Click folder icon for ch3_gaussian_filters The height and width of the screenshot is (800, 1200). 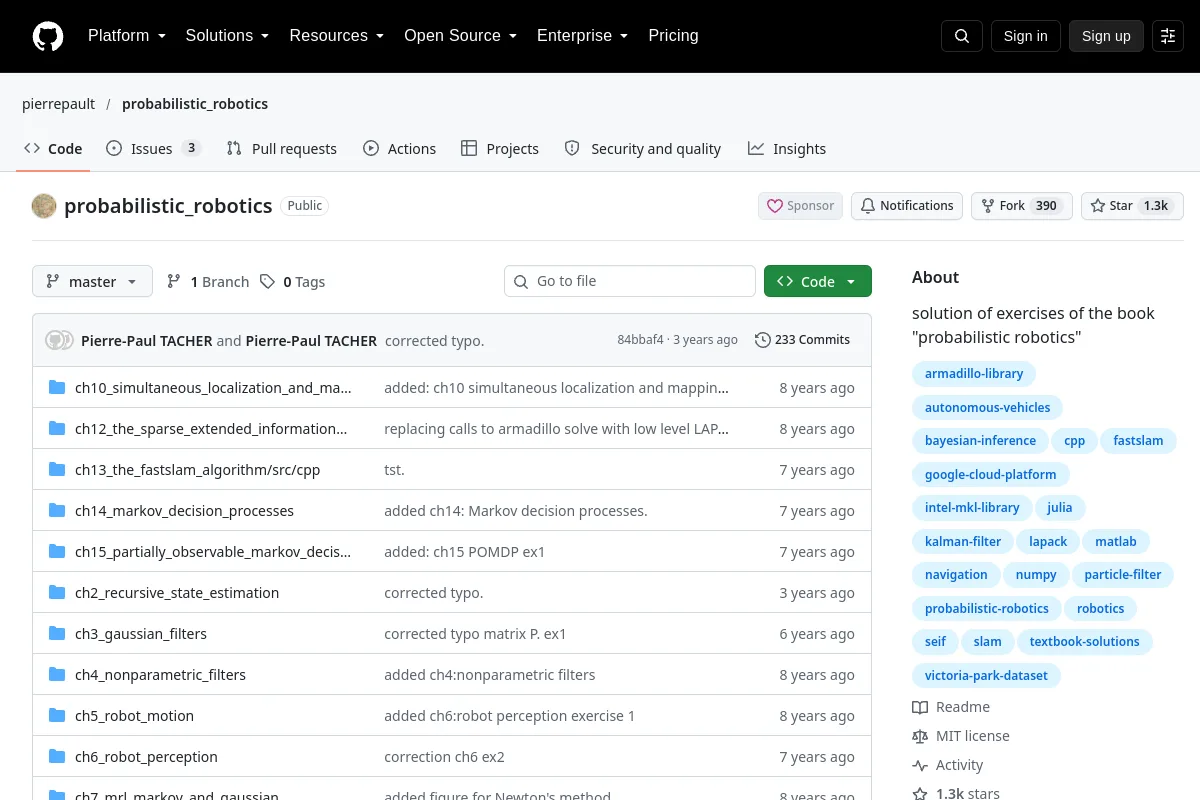[x=57, y=634]
